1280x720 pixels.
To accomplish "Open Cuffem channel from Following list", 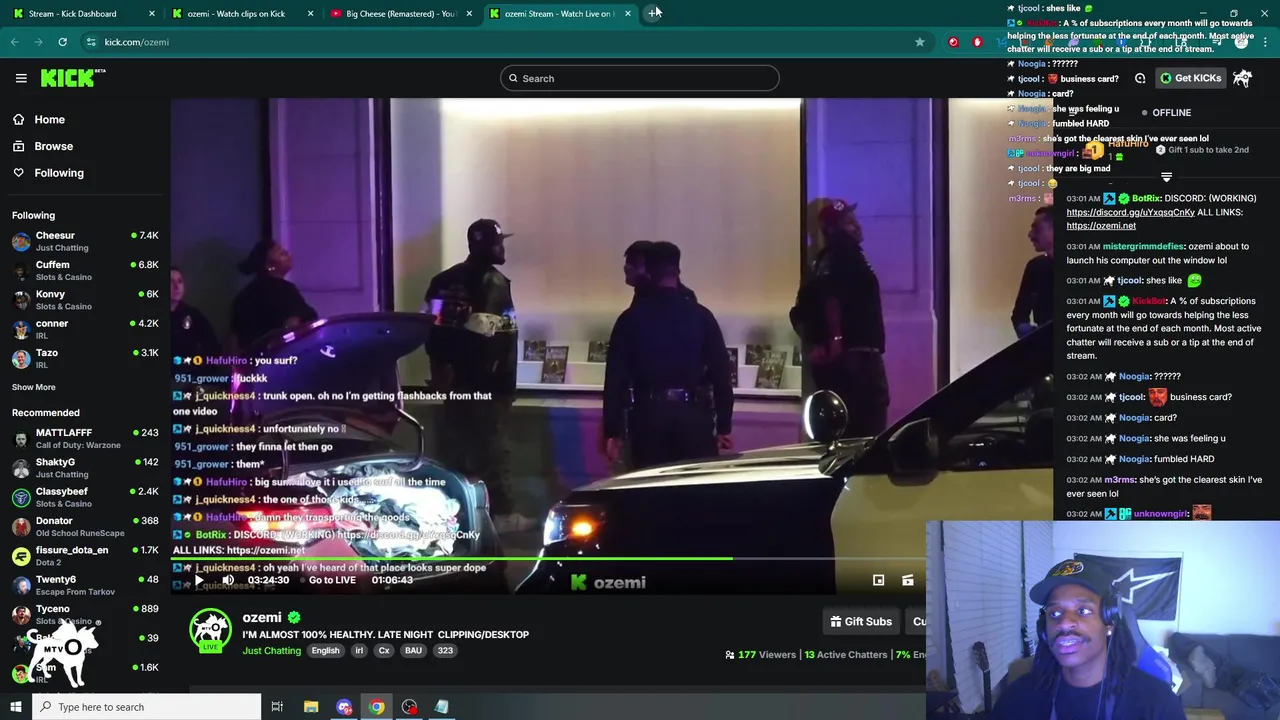I will [85, 270].
